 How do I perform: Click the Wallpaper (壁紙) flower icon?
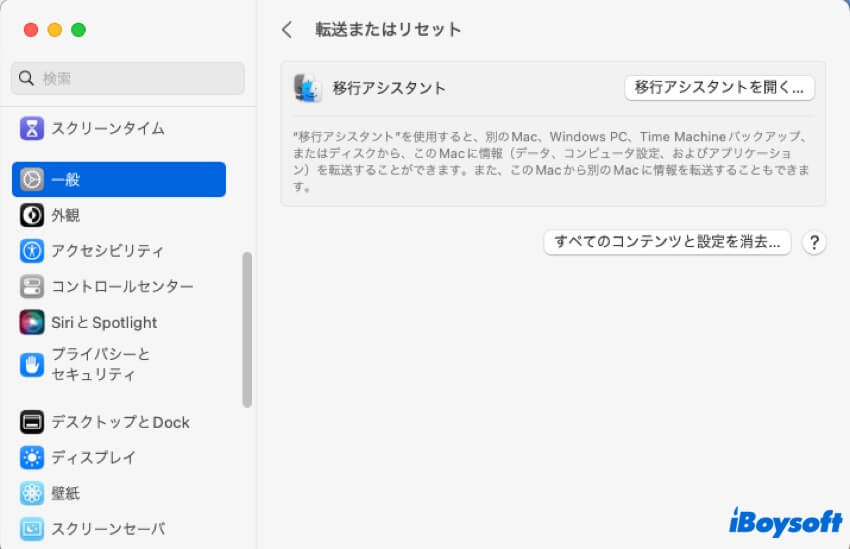[32, 493]
